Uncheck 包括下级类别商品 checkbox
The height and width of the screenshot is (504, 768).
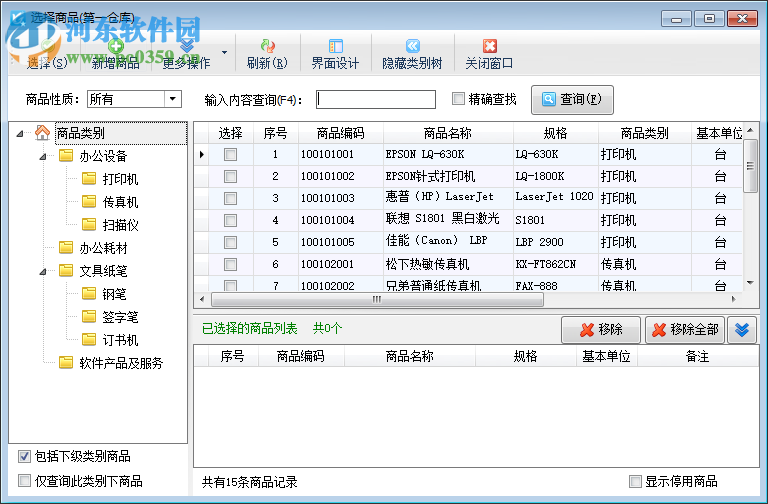coord(24,456)
